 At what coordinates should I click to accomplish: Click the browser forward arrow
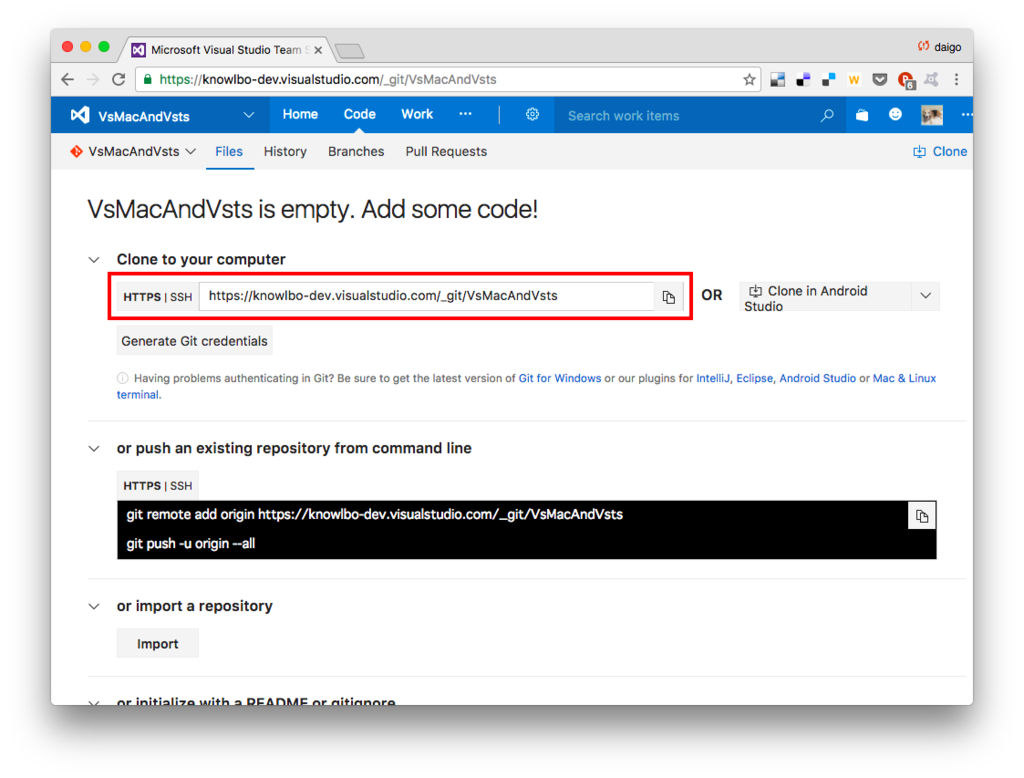[93, 80]
